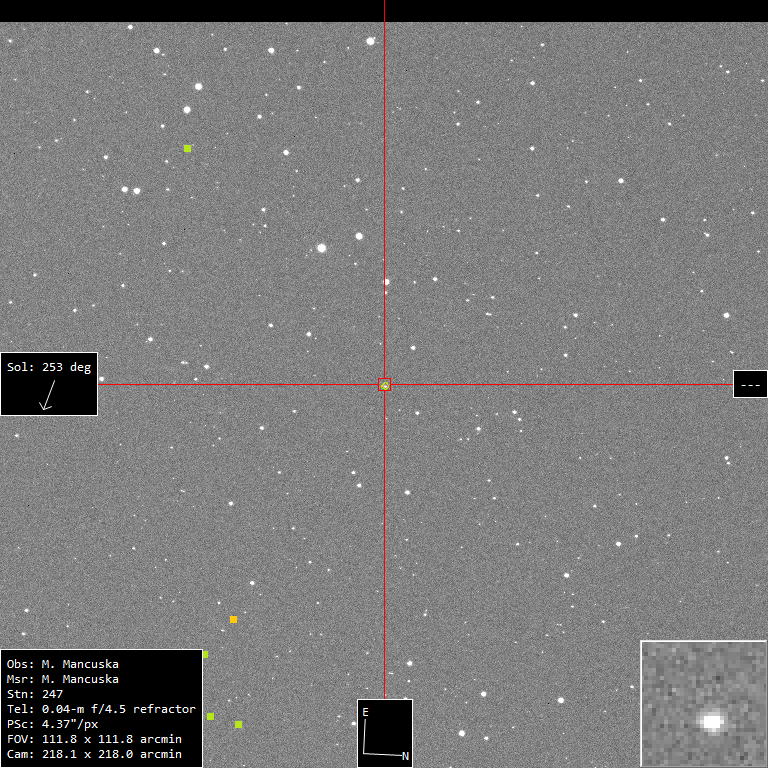Click the 'Sol: 253 deg' text
The image size is (768, 768).
coord(49,367)
